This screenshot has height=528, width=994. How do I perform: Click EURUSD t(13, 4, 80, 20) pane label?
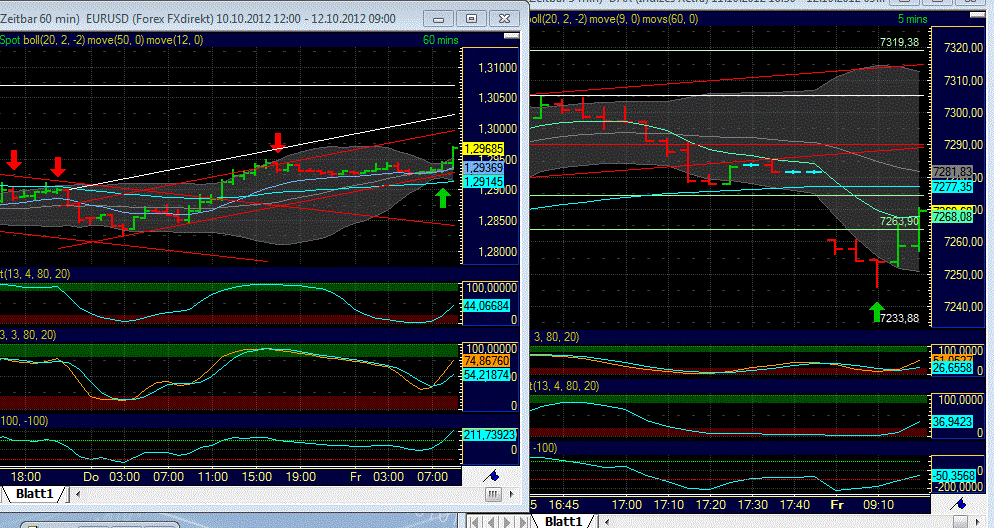coord(35,274)
